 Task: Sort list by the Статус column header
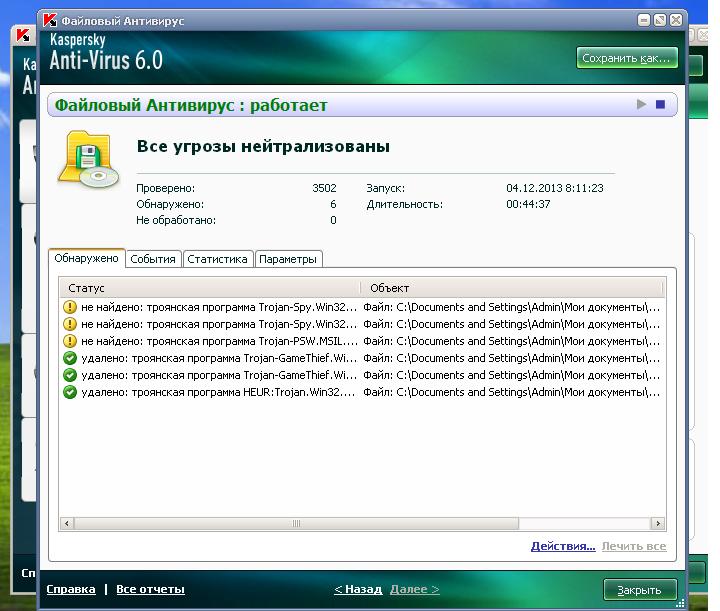[210, 288]
